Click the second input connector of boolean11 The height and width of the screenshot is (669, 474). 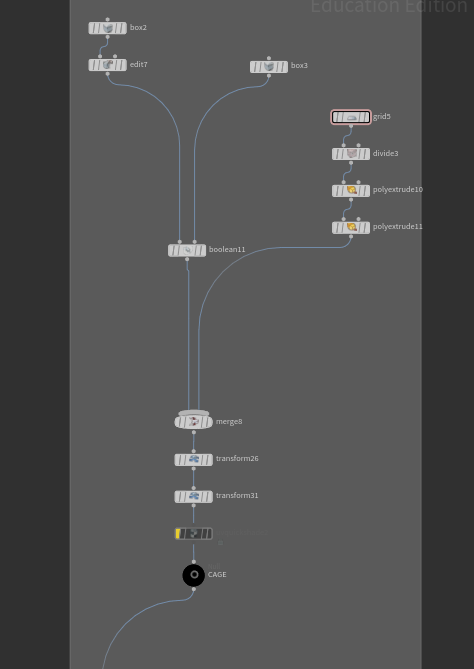coord(195,241)
